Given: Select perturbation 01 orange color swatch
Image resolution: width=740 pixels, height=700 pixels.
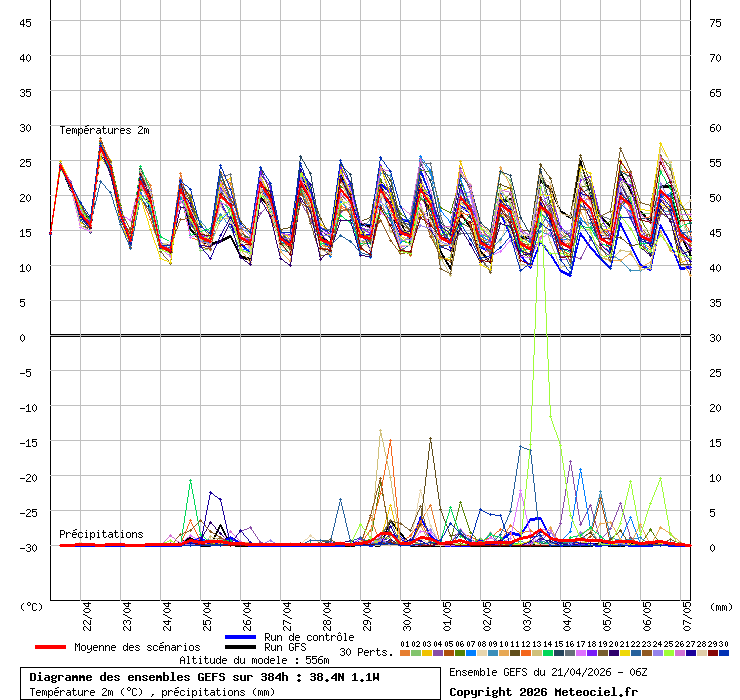Looking at the screenshot, I should click(x=405, y=653).
